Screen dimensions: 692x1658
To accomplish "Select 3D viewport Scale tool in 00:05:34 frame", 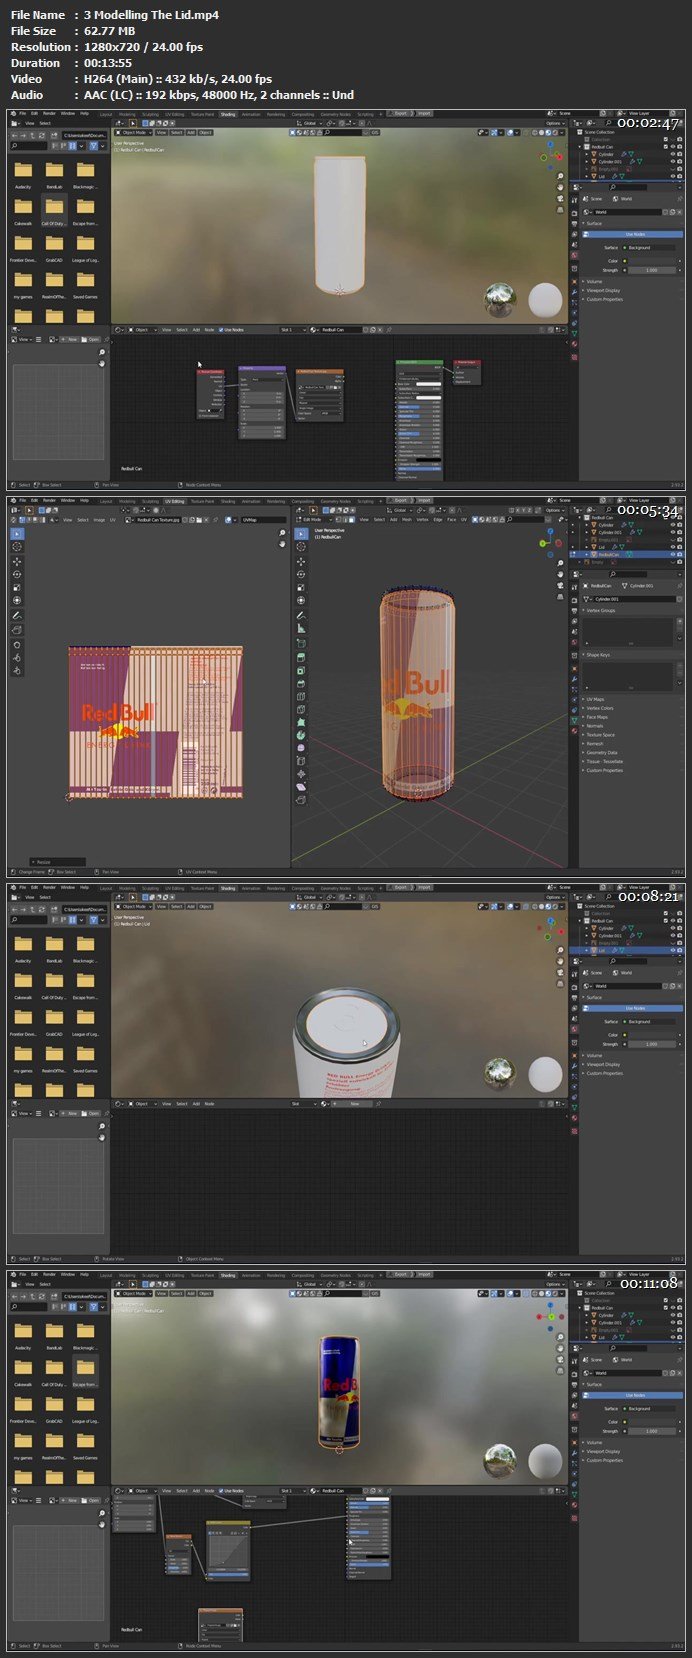I will point(301,587).
